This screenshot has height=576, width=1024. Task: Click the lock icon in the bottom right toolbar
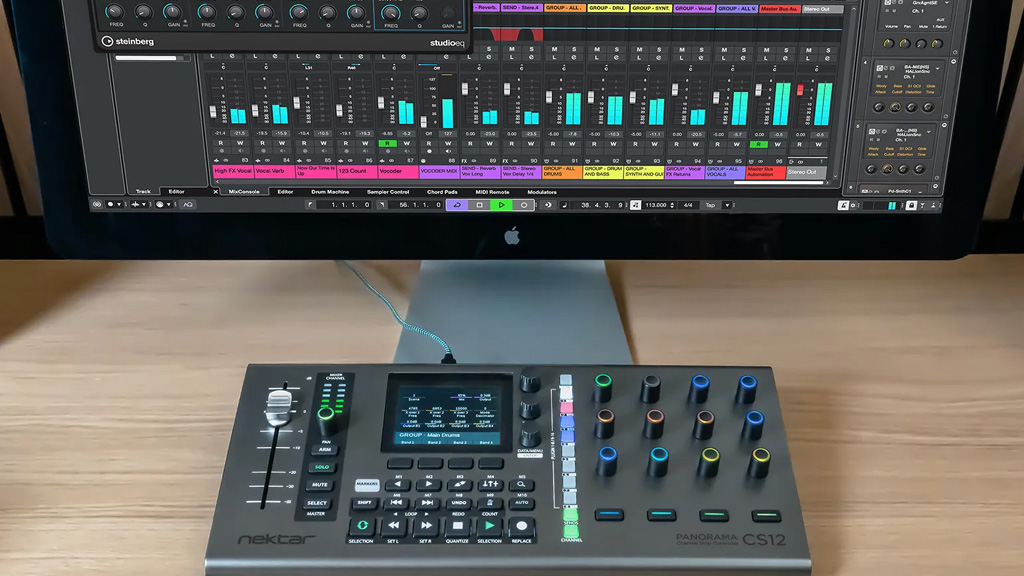(x=910, y=206)
